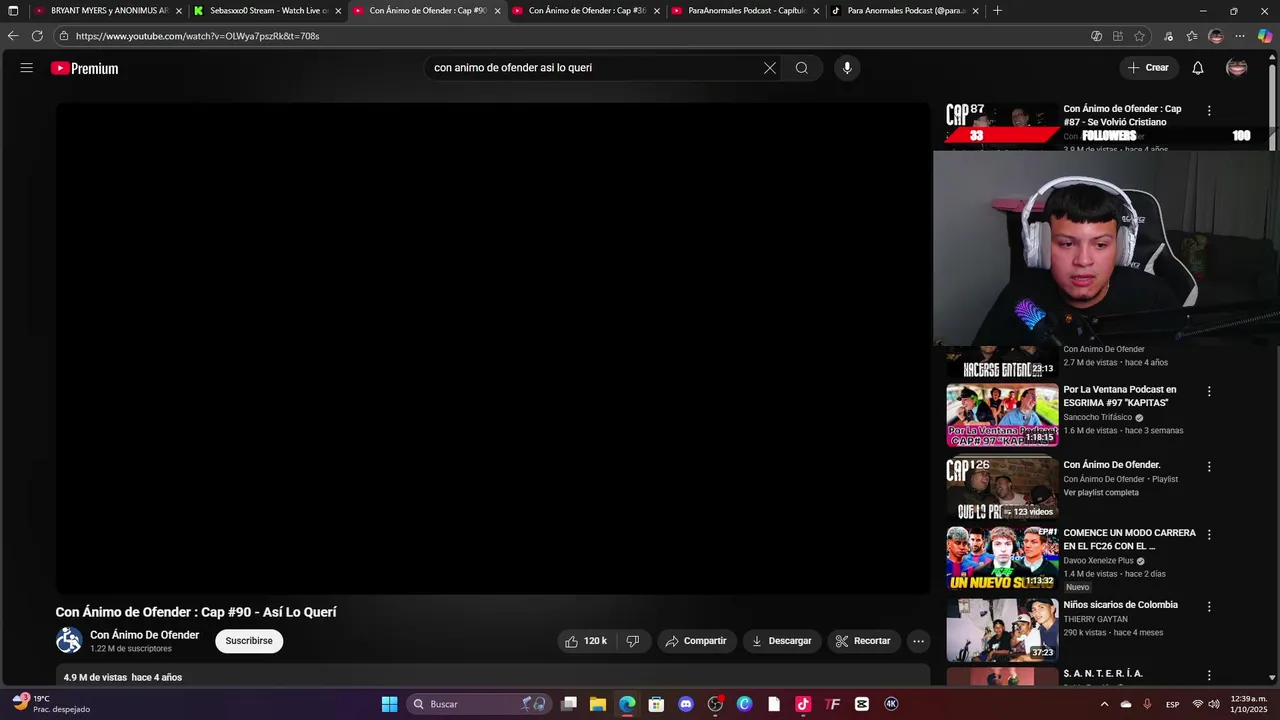Image resolution: width=1280 pixels, height=720 pixels.
Task: Open the Crear menu
Action: coord(1148,68)
